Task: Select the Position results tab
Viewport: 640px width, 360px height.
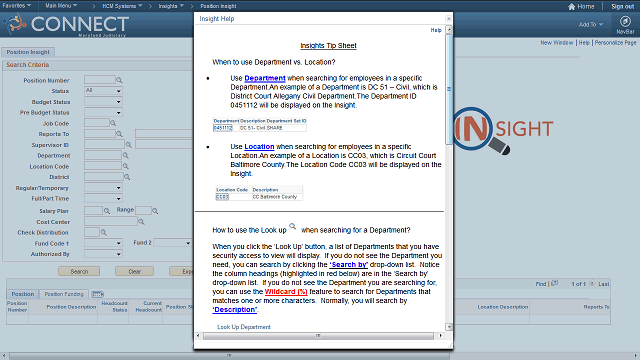Action: pos(22,294)
